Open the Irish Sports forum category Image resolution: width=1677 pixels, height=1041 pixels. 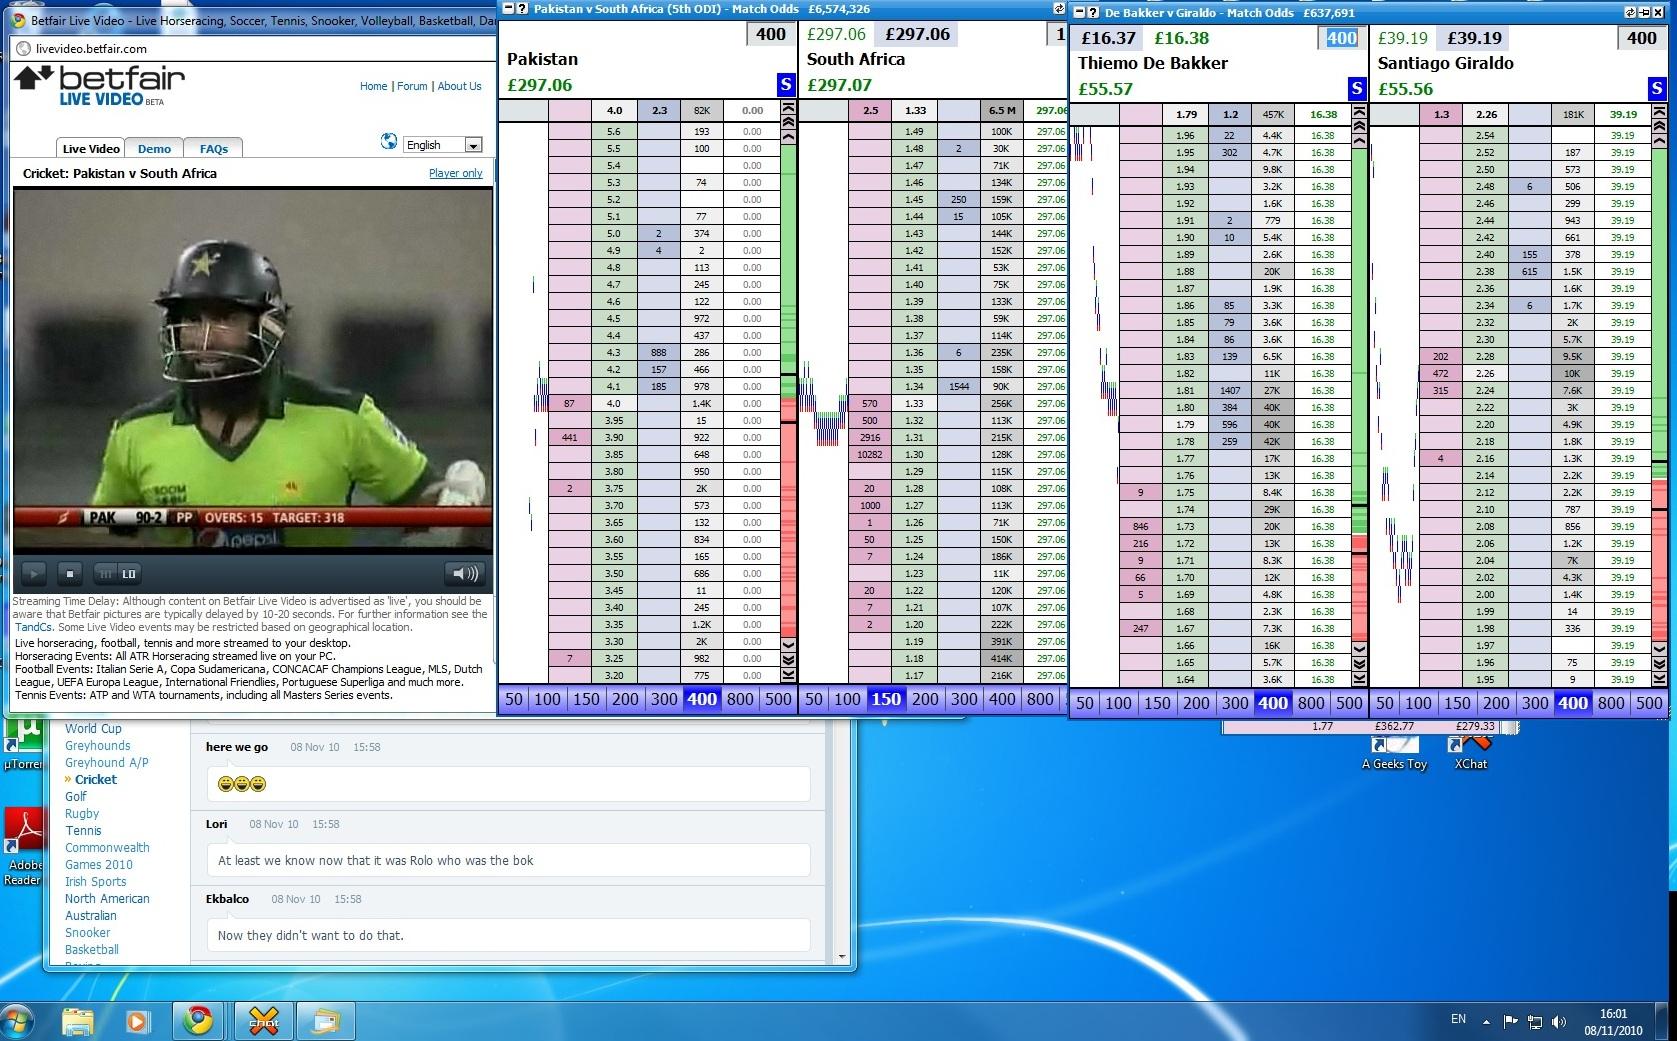pyautogui.click(x=96, y=882)
